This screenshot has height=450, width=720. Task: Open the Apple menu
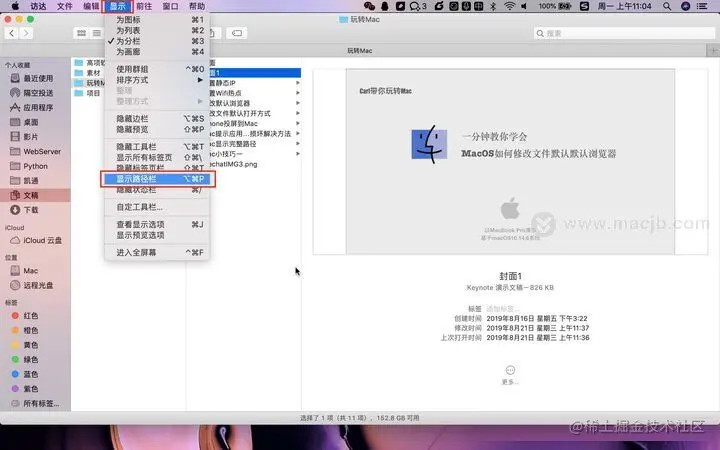click(x=15, y=6)
